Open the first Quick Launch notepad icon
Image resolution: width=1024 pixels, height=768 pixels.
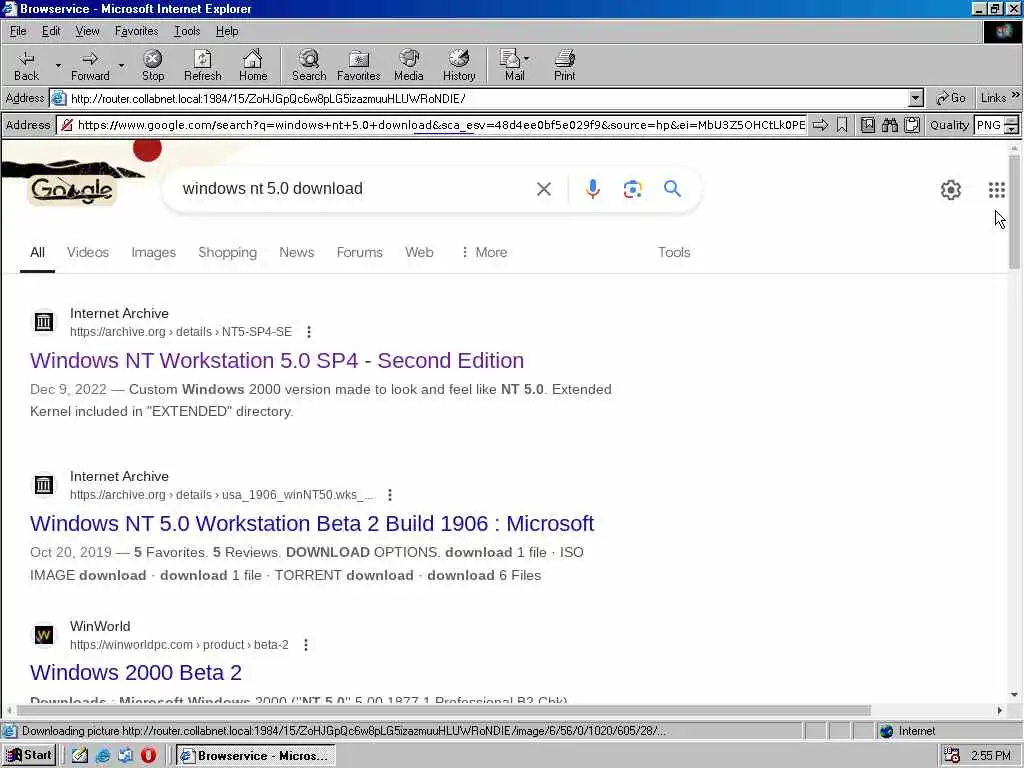[x=80, y=756]
